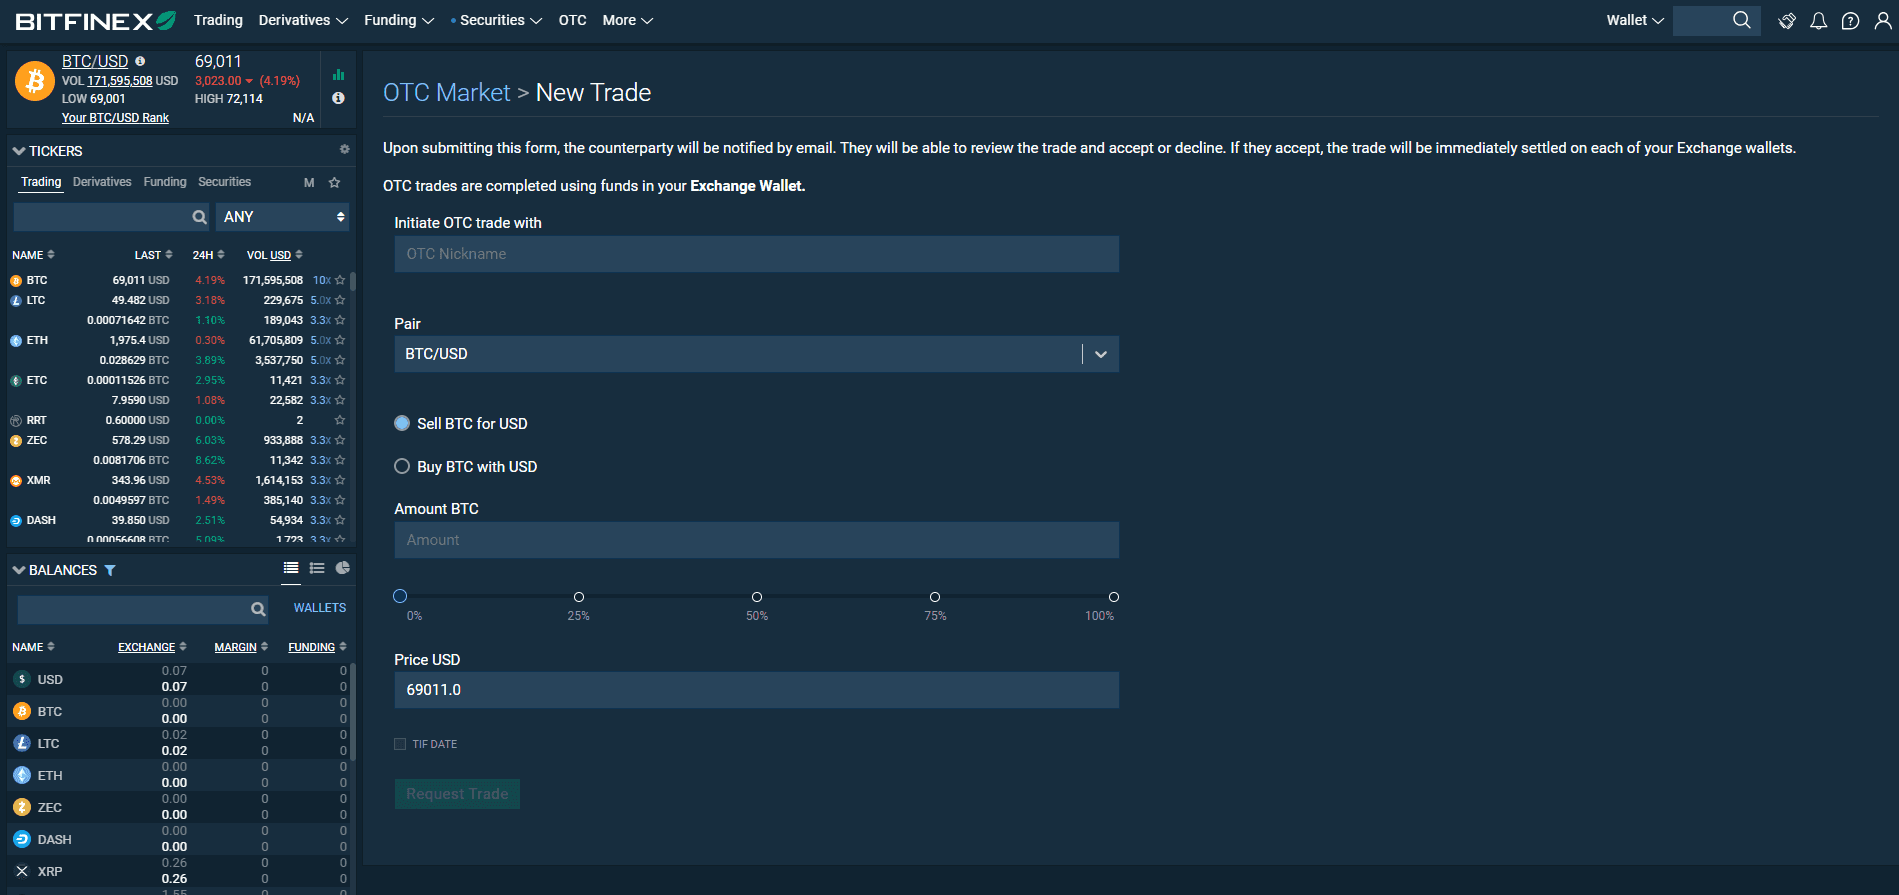The image size is (1899, 895).
Task: Favorite the RRT ticker row star
Action: (340, 420)
